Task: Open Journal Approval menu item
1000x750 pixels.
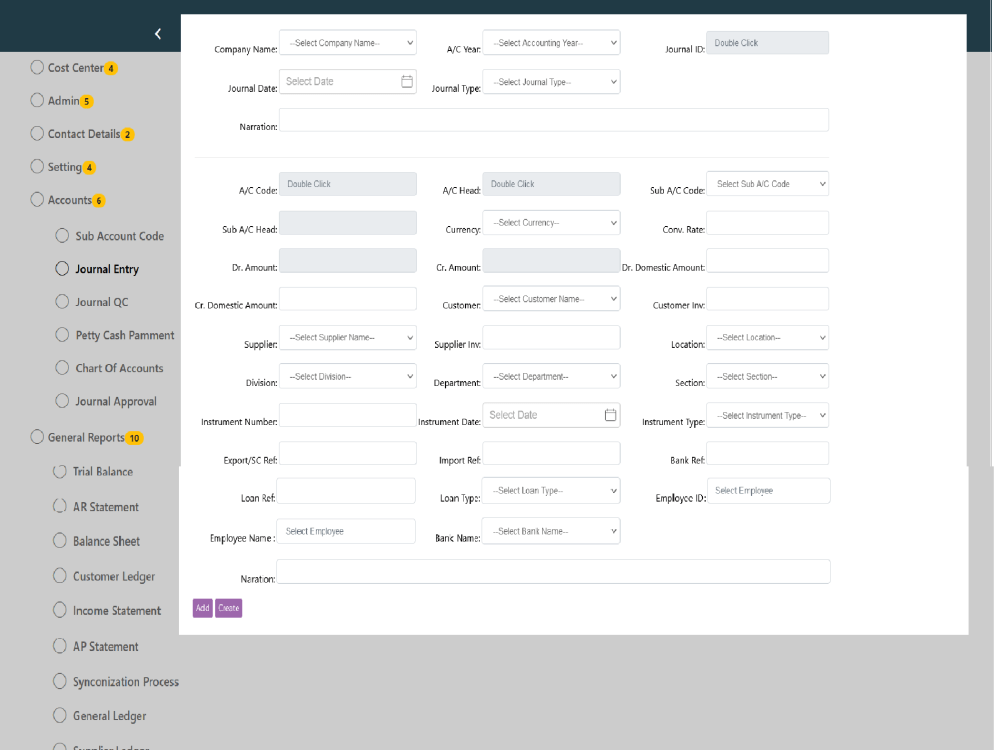Action: click(115, 402)
